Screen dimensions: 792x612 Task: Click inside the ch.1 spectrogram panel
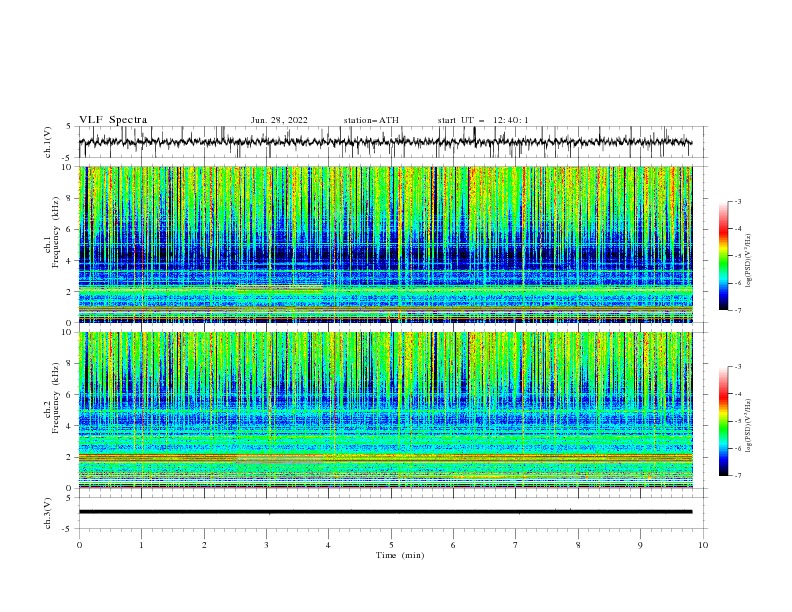tap(386, 244)
